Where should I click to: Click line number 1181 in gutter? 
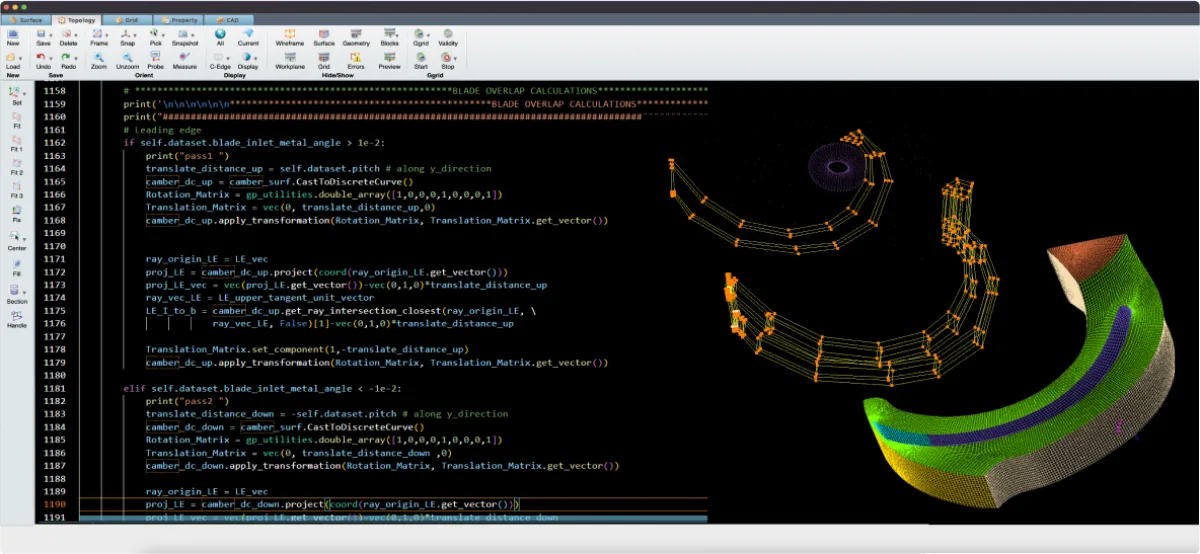tap(55, 388)
